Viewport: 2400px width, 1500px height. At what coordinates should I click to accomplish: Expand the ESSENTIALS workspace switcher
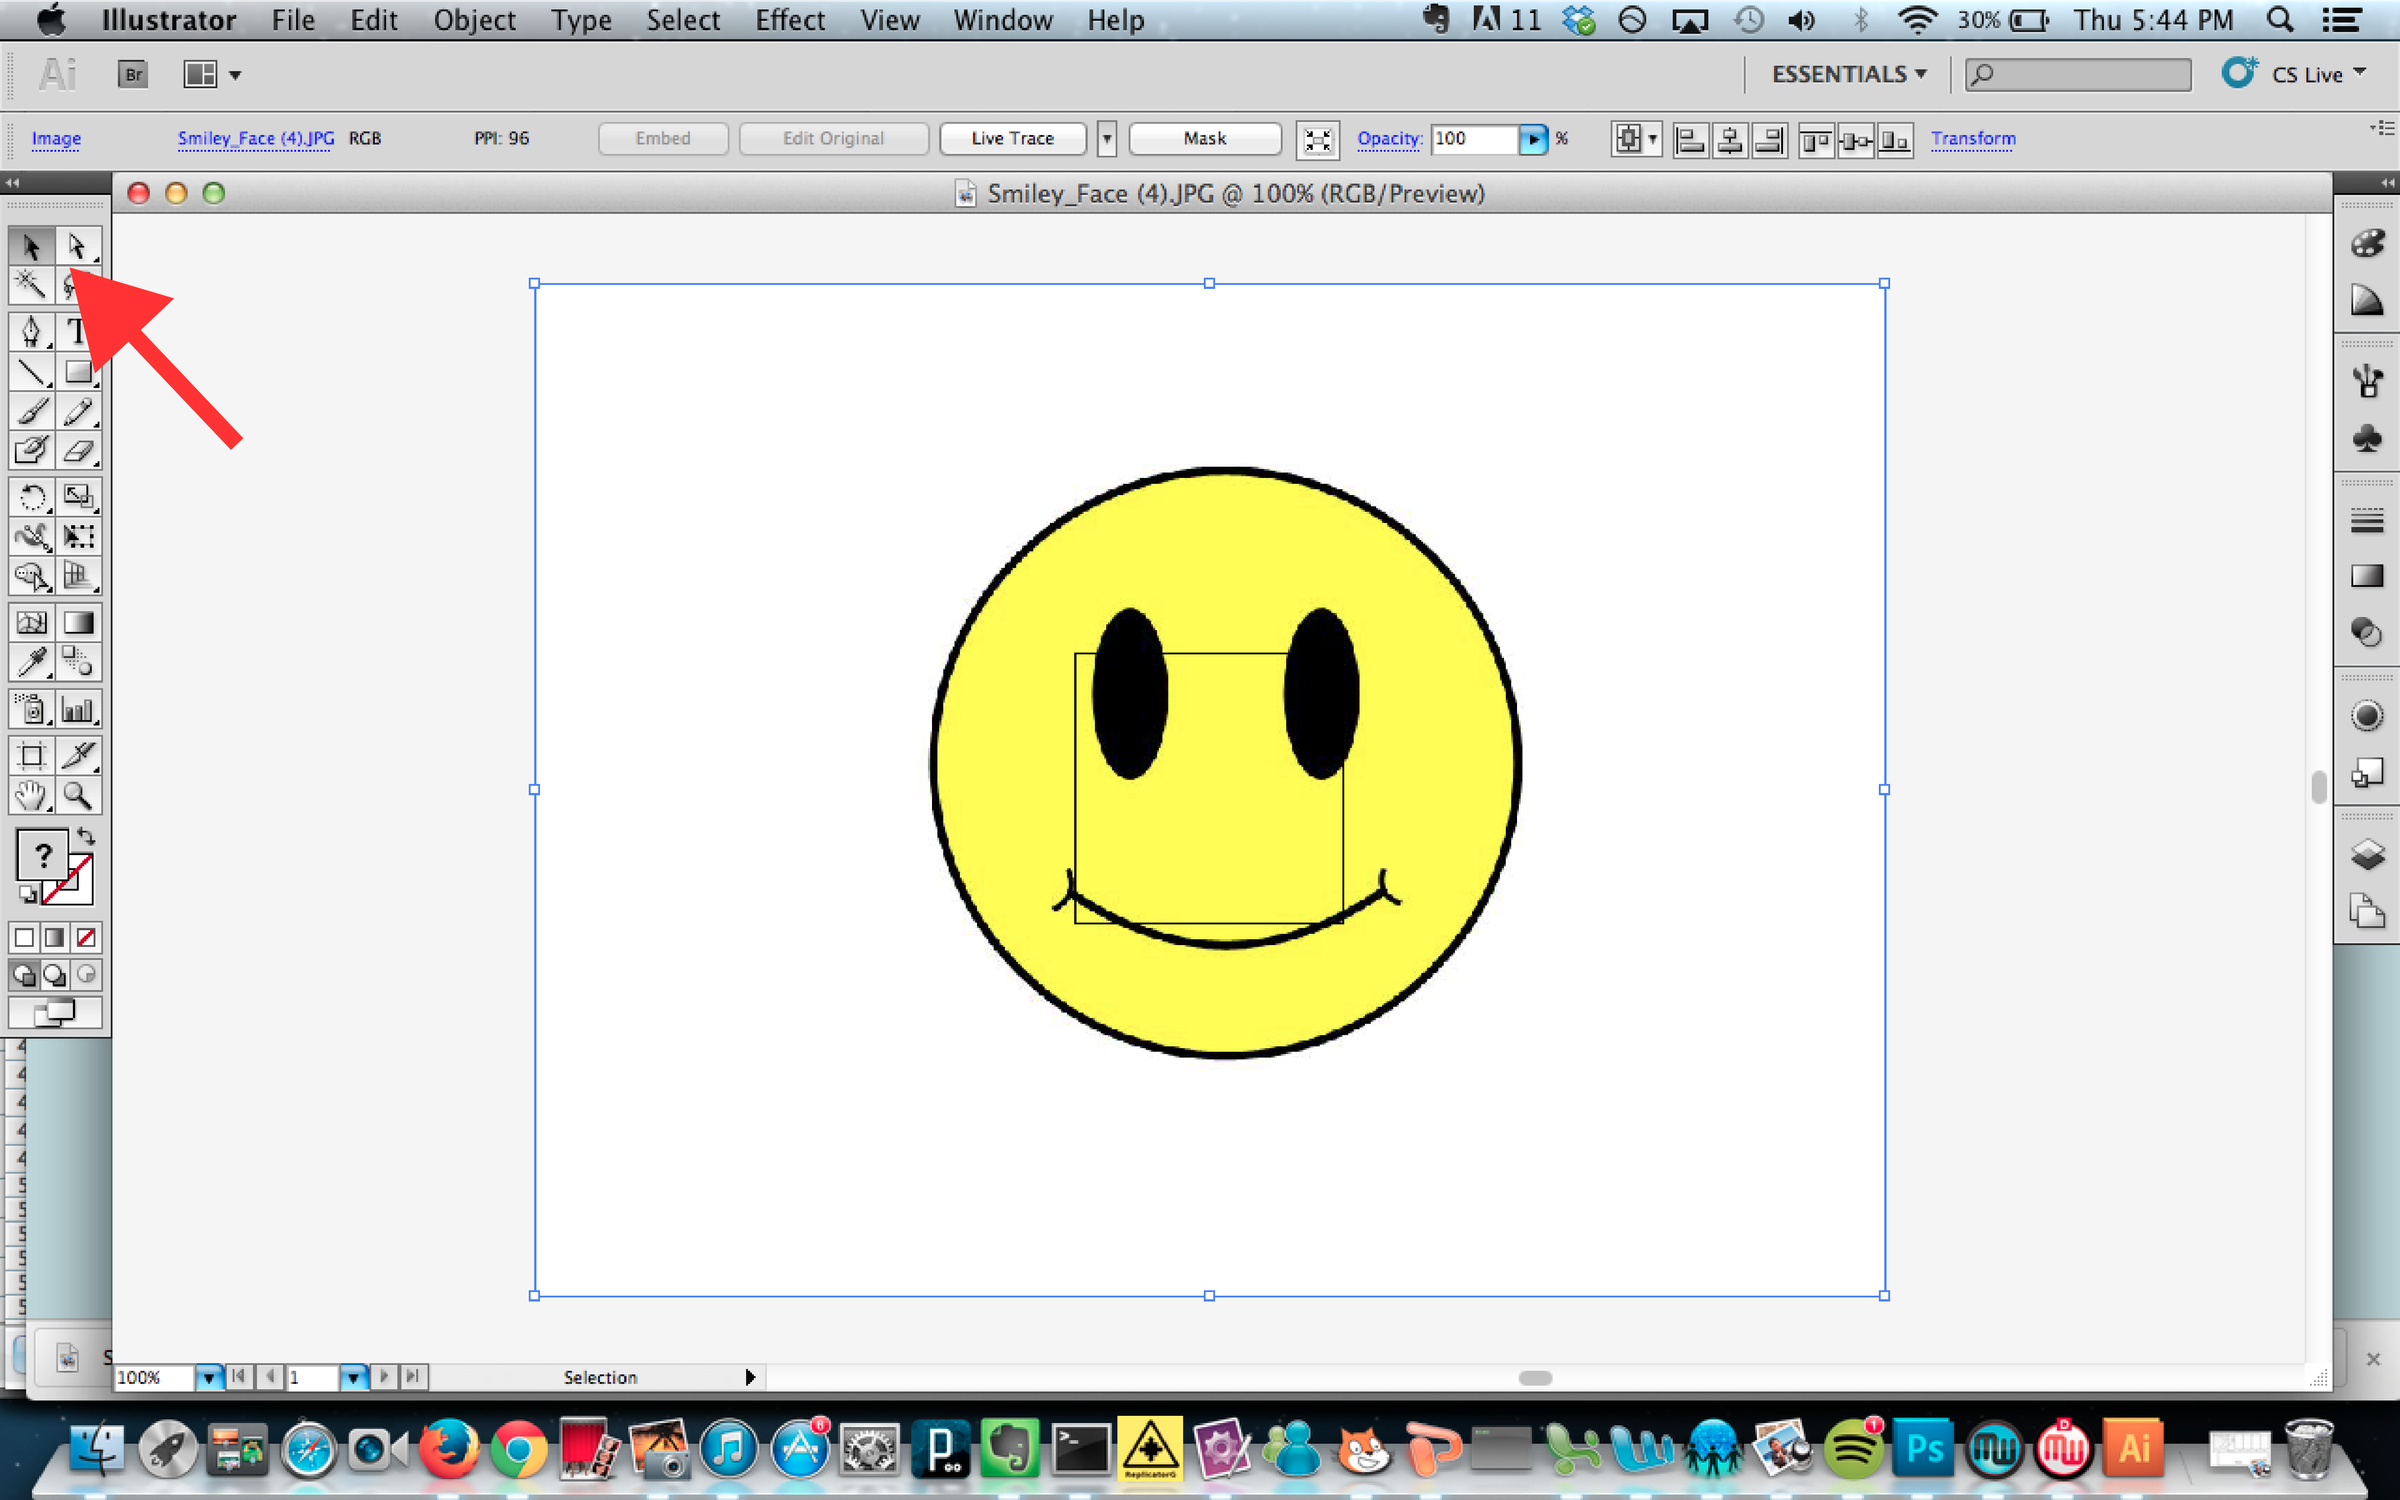[1848, 74]
